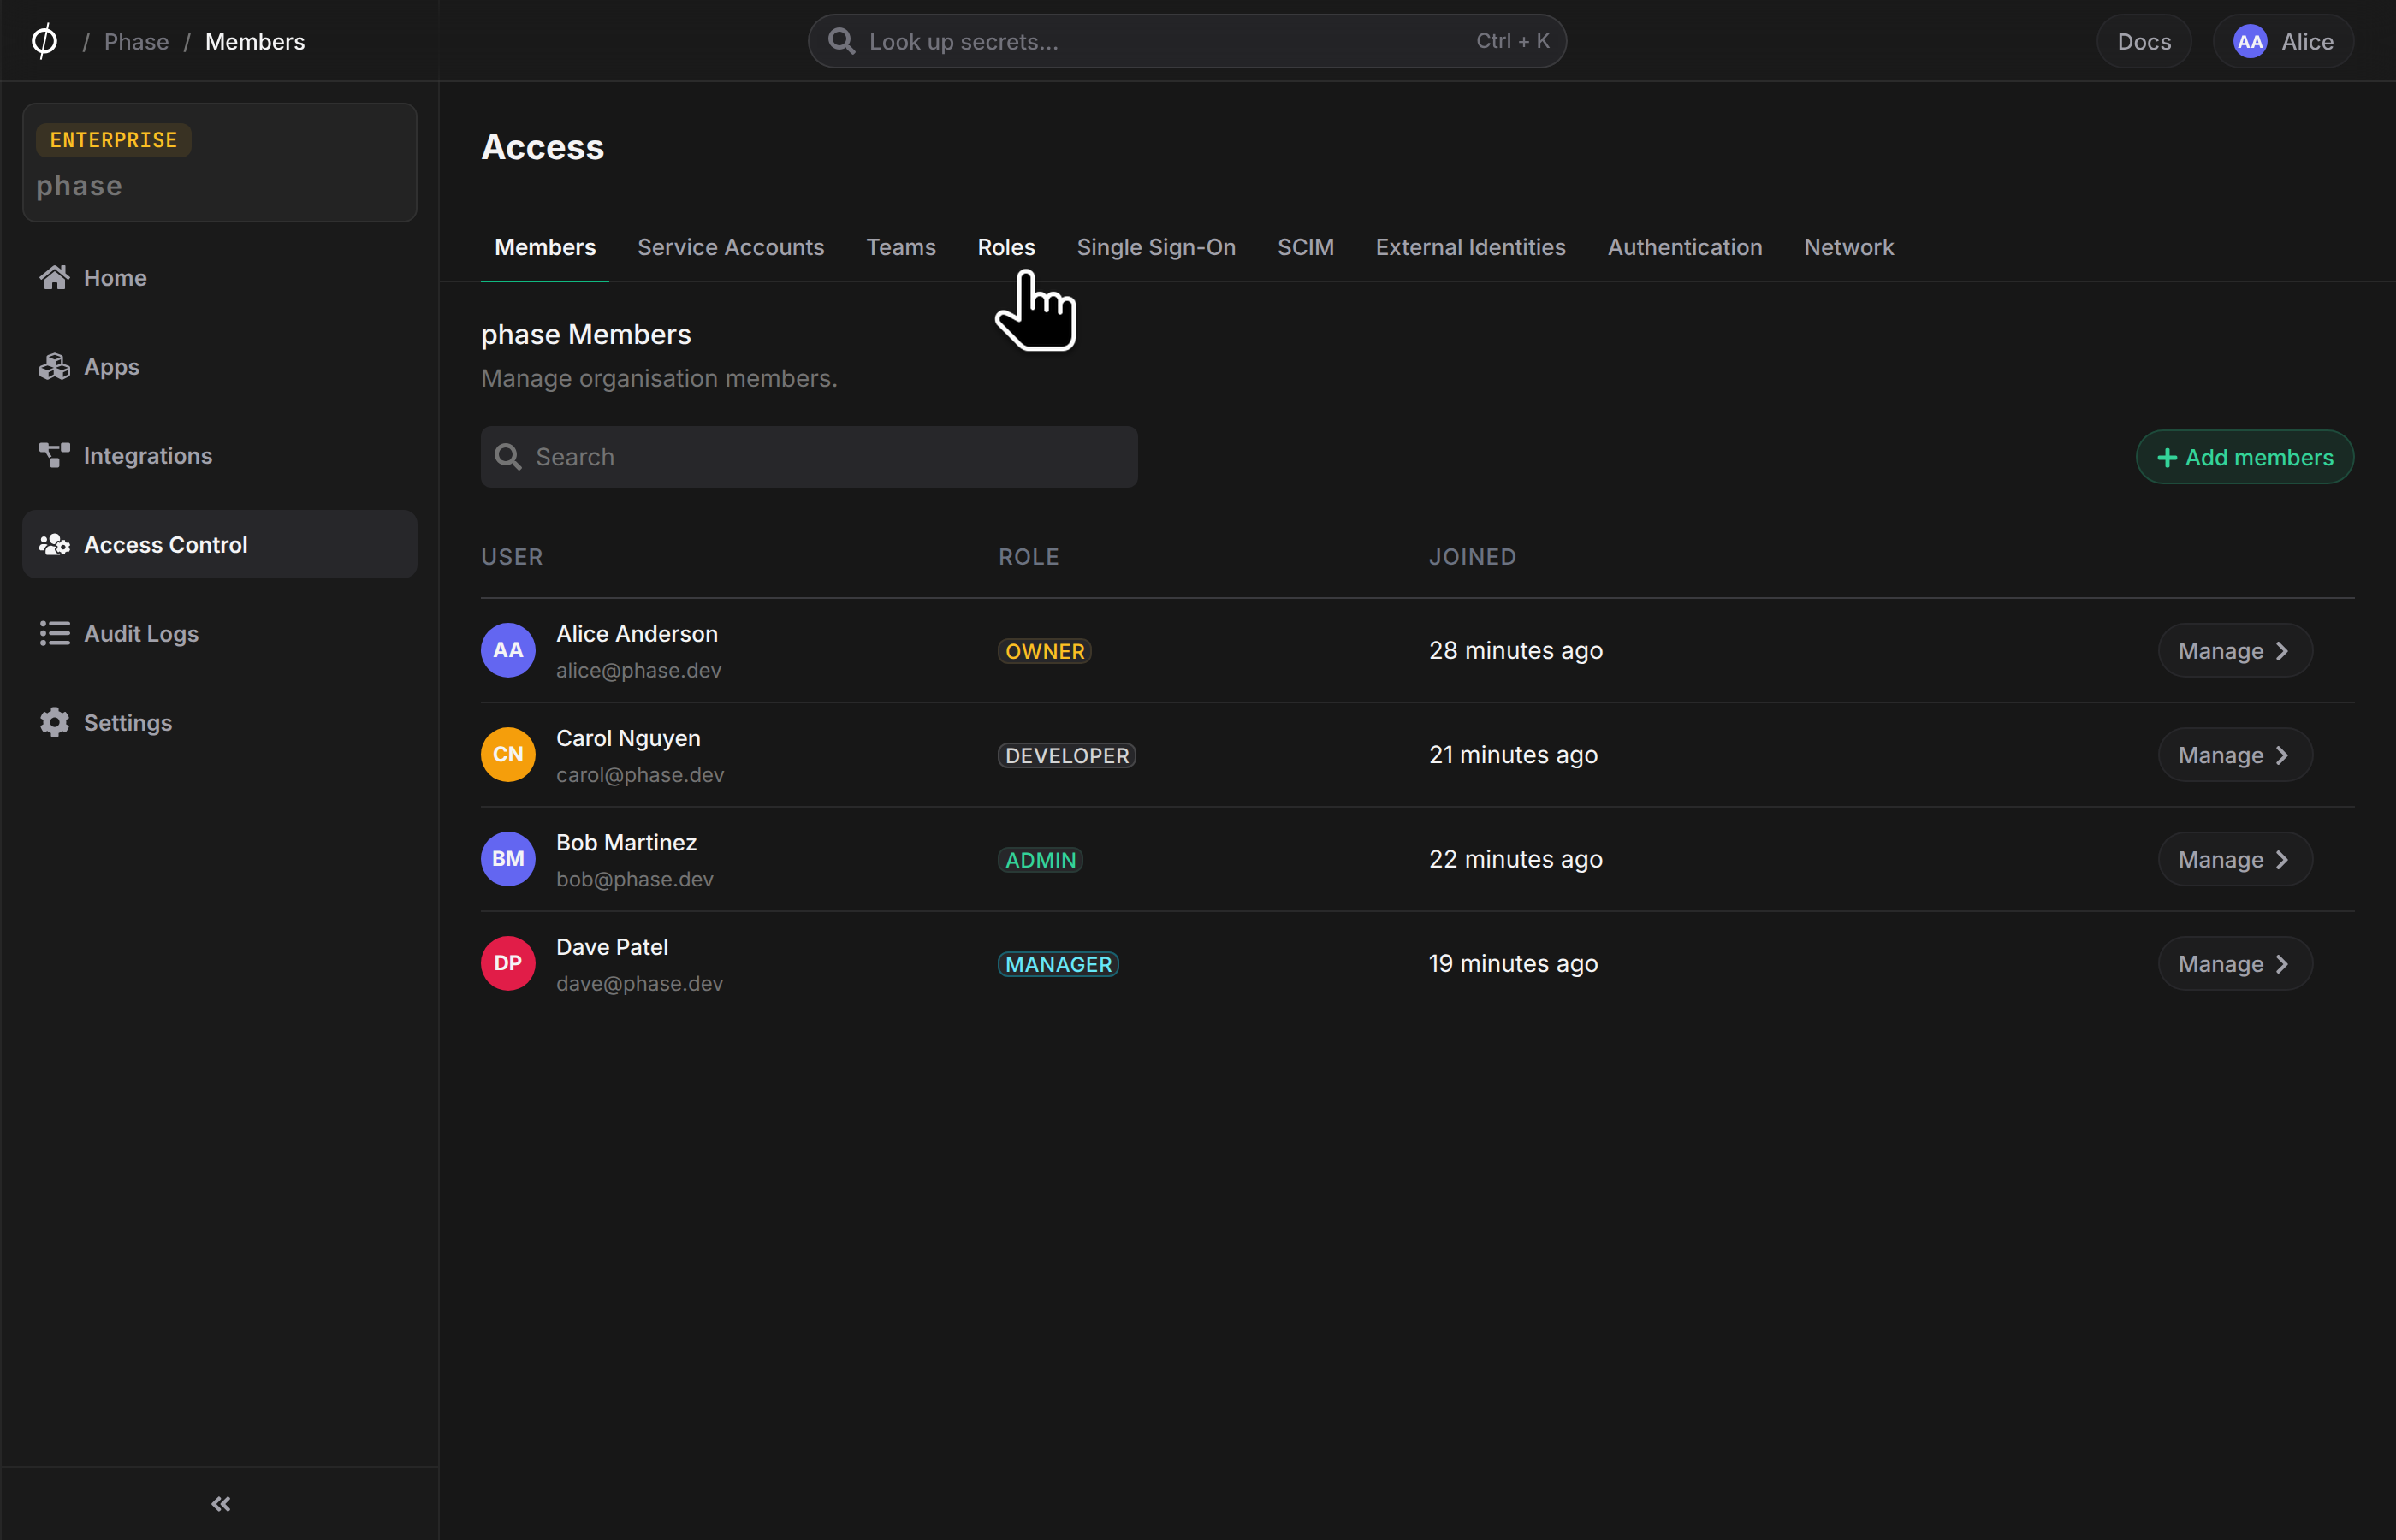Viewport: 2396px width, 1540px height.
Task: Open the Network tab
Action: click(x=1848, y=247)
